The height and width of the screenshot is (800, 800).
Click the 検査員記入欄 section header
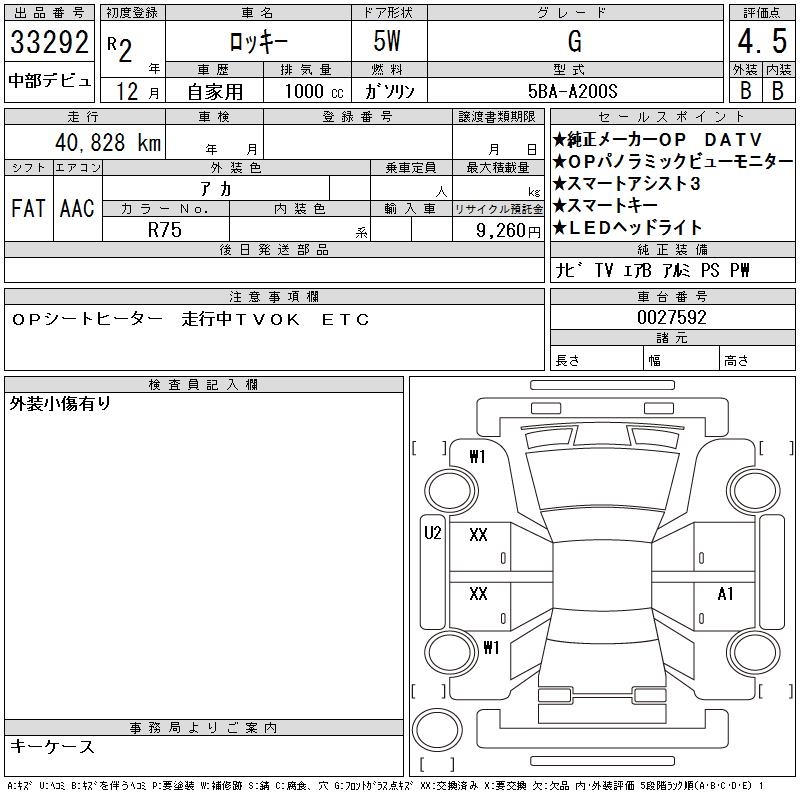[x=204, y=385]
